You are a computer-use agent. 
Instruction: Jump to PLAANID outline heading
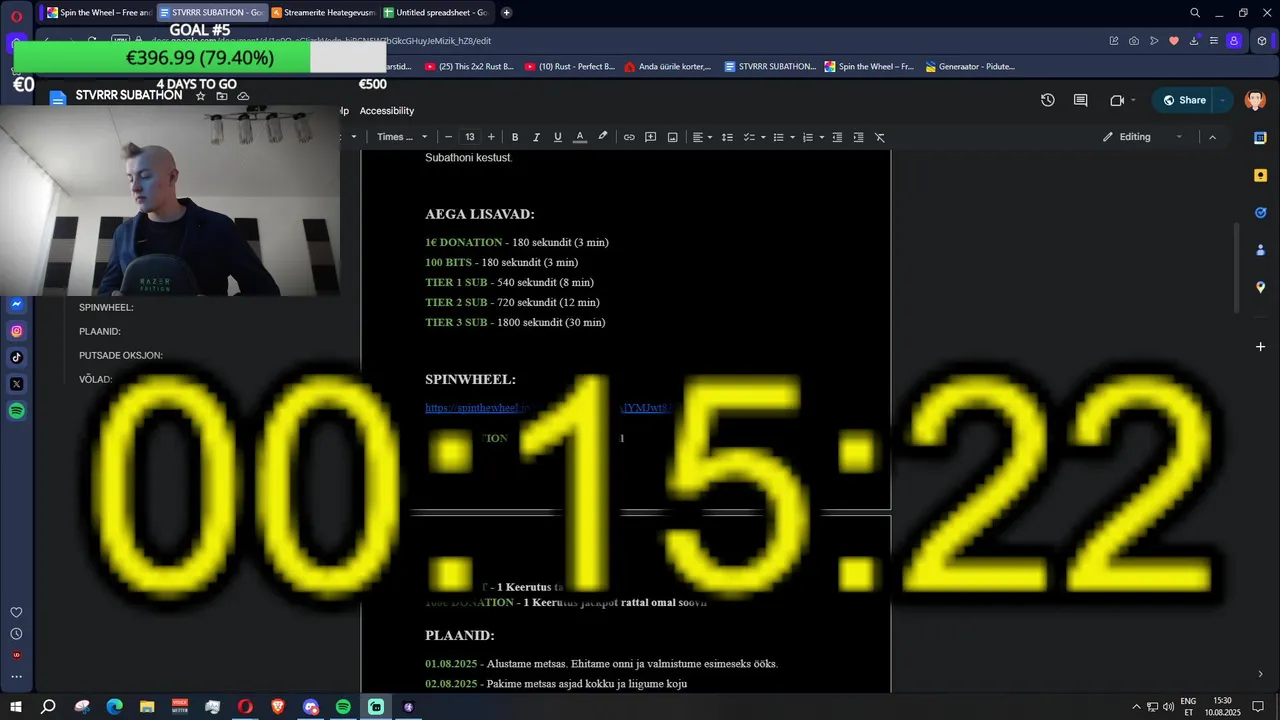[x=100, y=331]
